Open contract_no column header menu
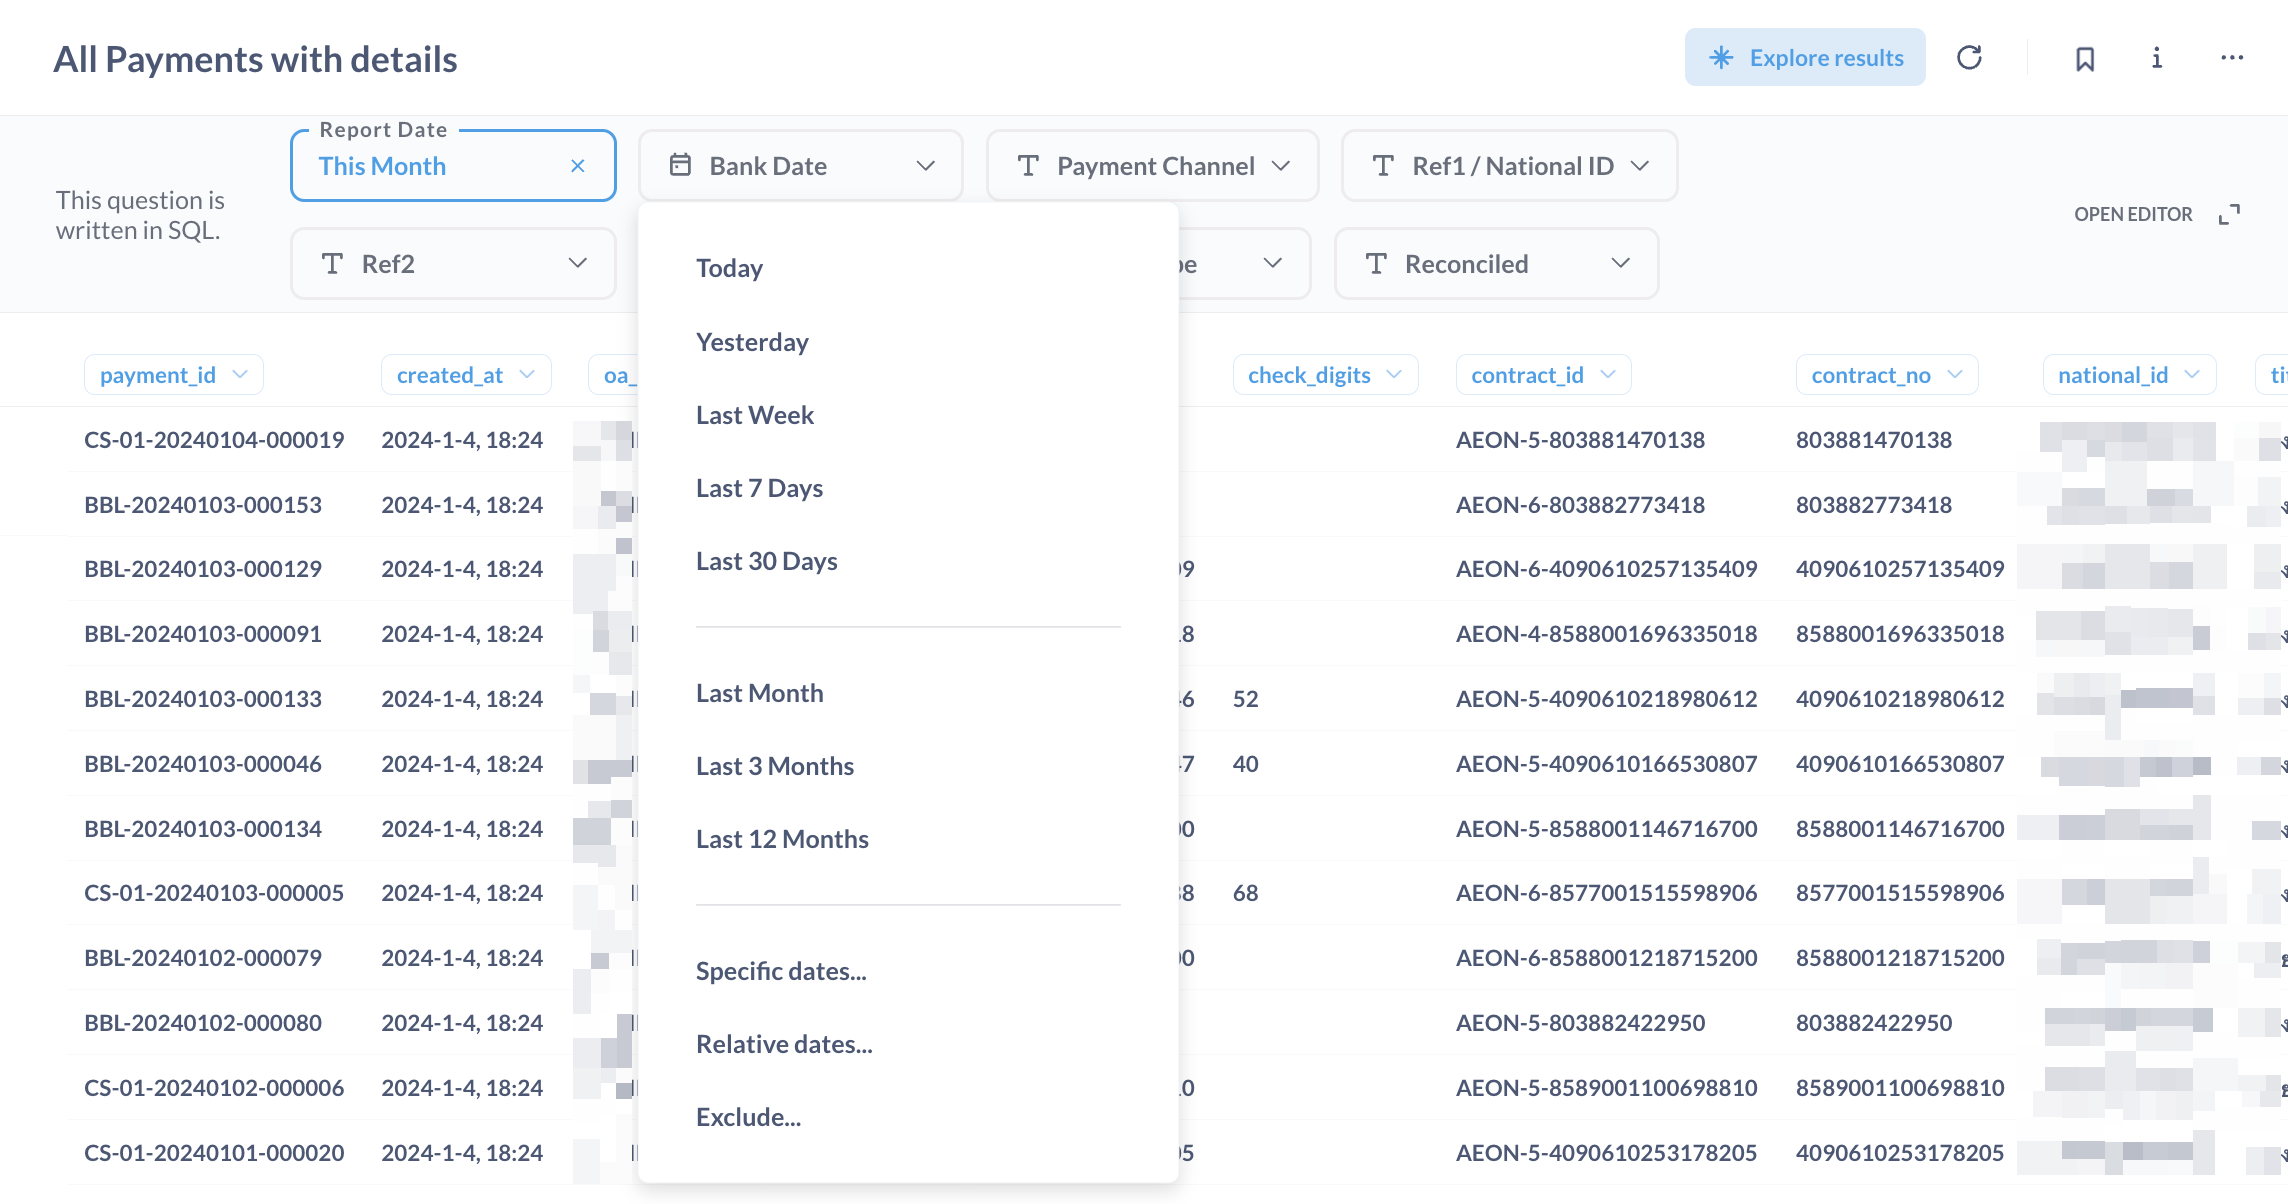 1886,375
